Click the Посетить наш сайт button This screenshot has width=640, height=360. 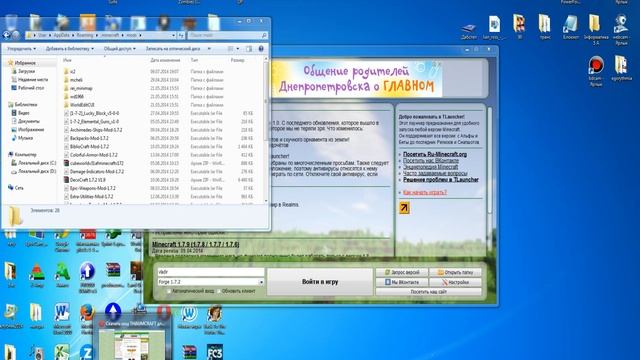click(x=429, y=292)
